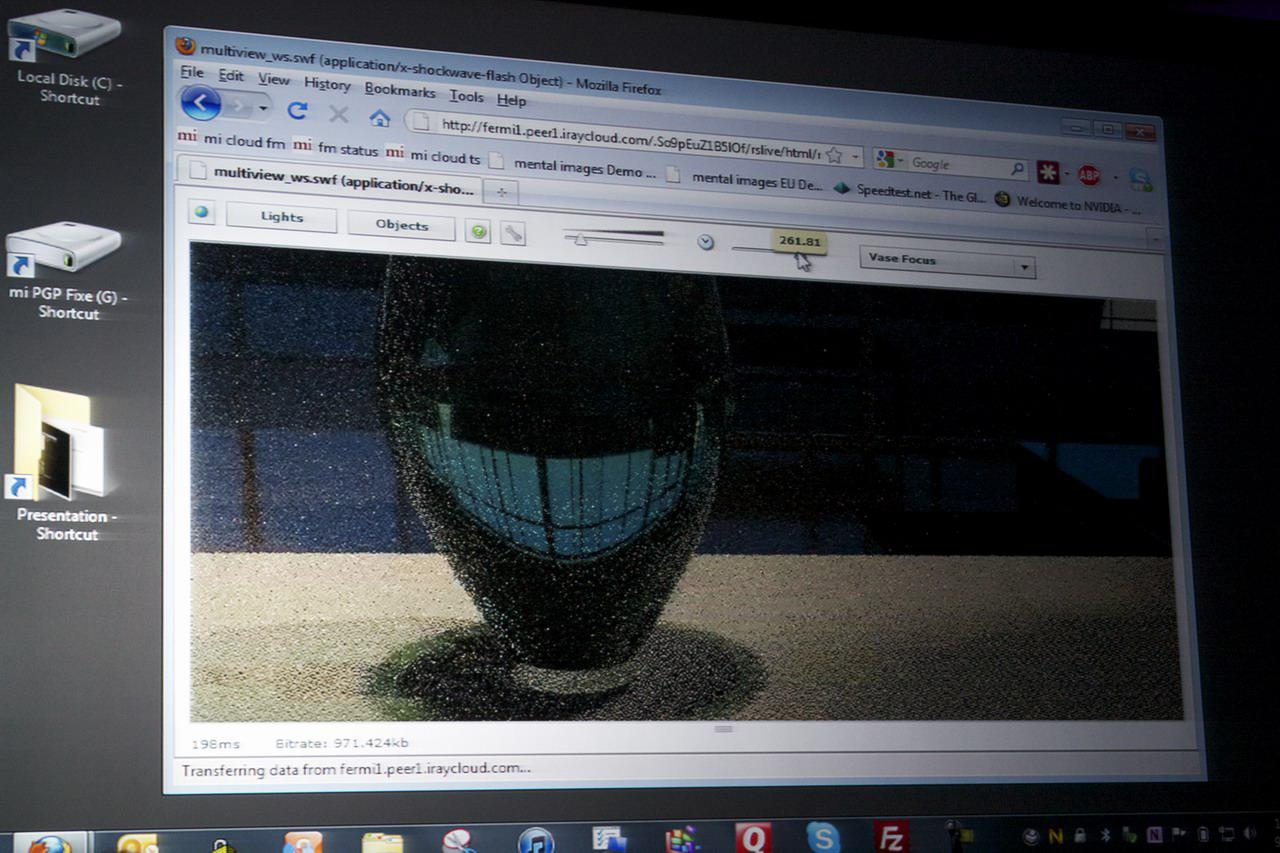Click the red Q icon in the taskbar
This screenshot has height=853, width=1280.
753,838
